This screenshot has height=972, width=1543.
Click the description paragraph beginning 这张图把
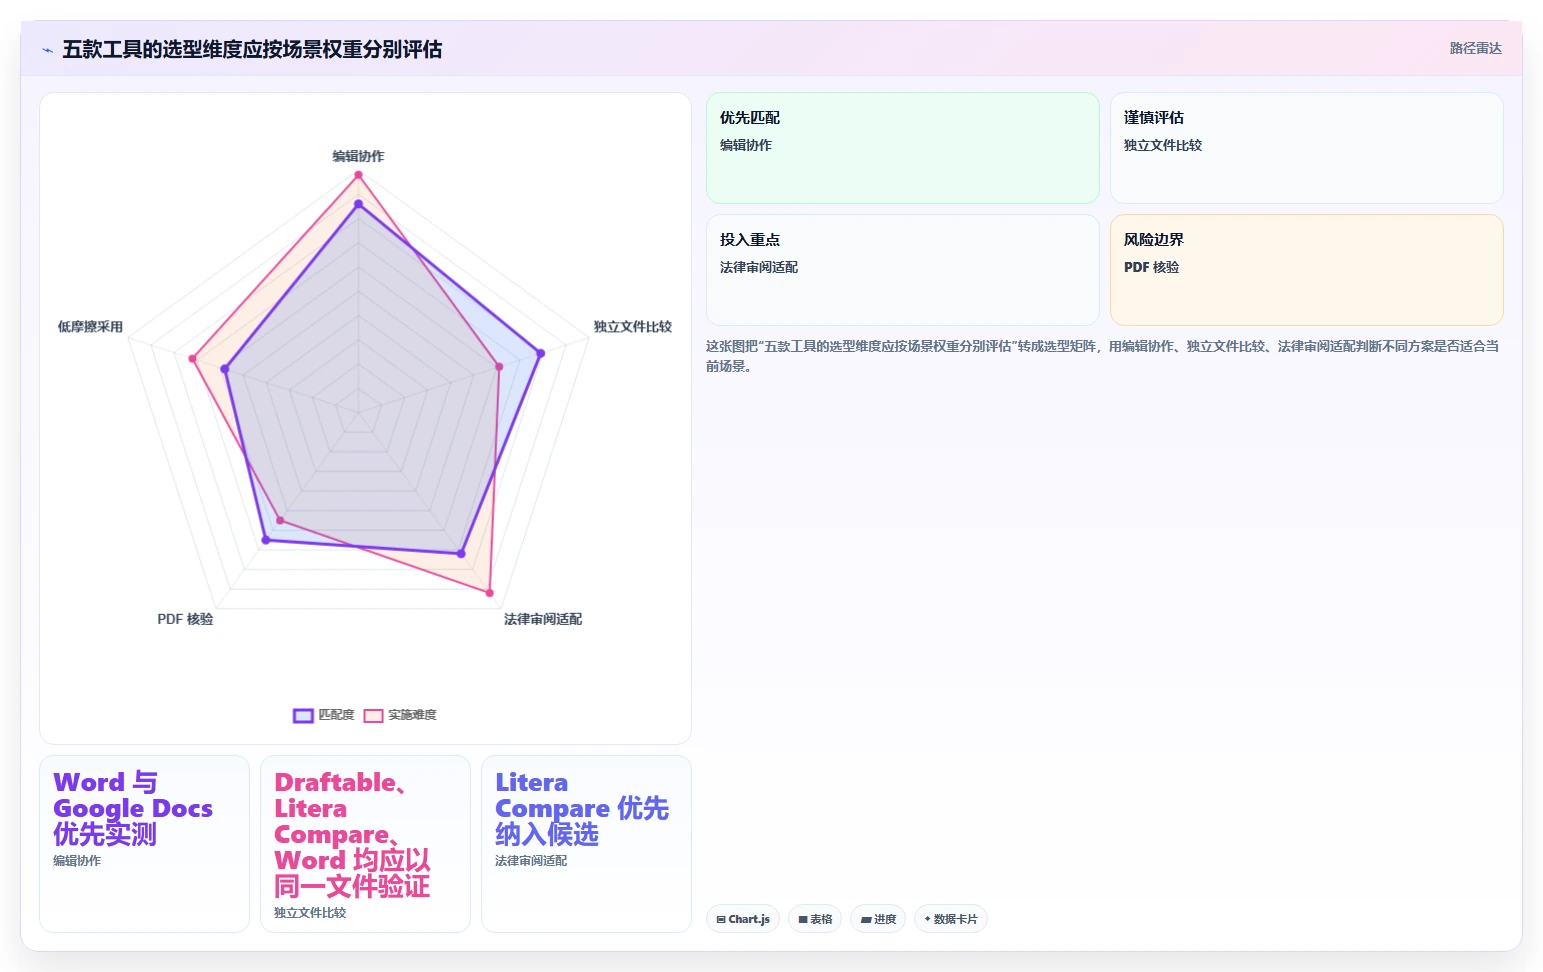tap(1102, 356)
